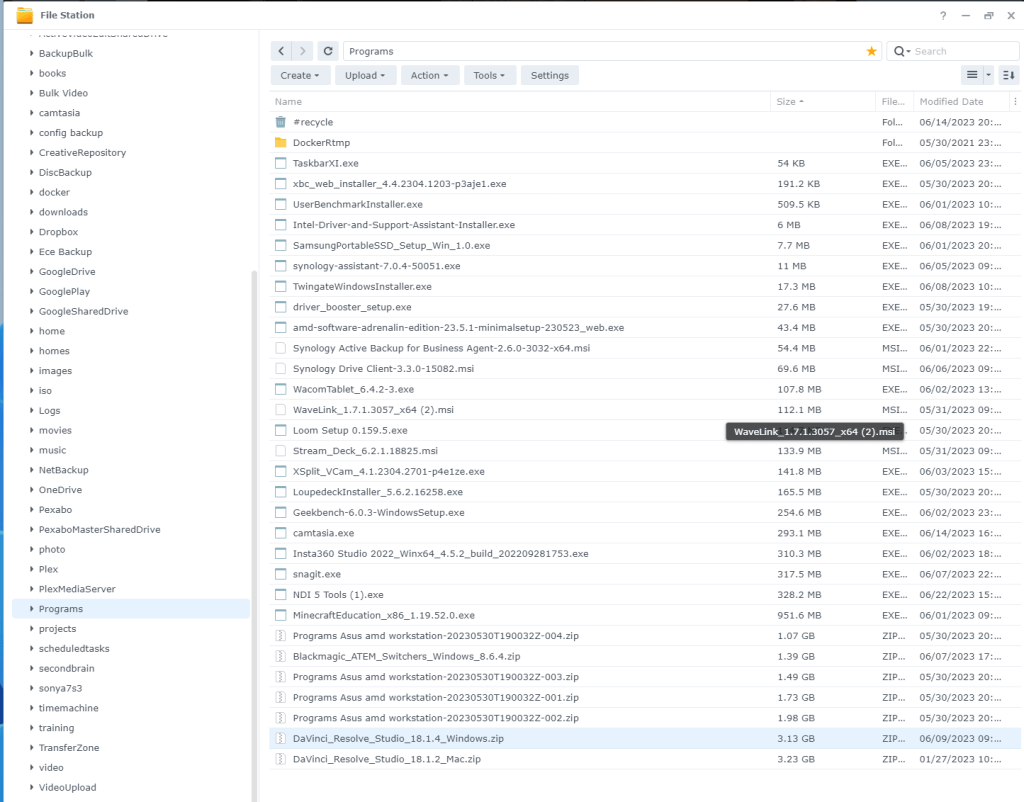The width and height of the screenshot is (1024, 802).
Task: Click the file icon for snagit.exe
Action: (281, 574)
